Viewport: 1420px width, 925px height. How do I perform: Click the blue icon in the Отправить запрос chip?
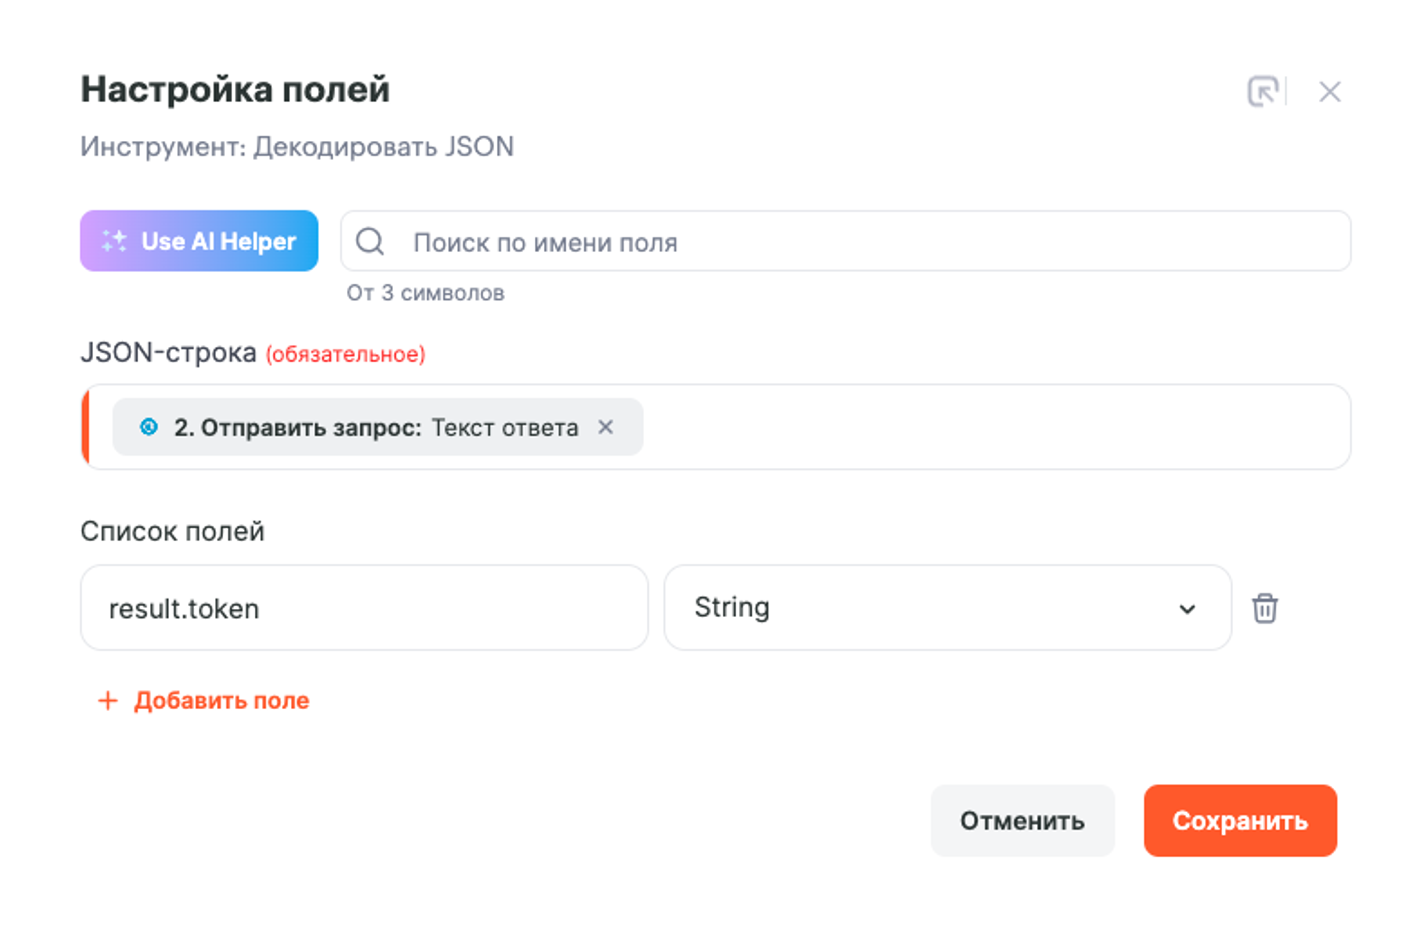[149, 427]
